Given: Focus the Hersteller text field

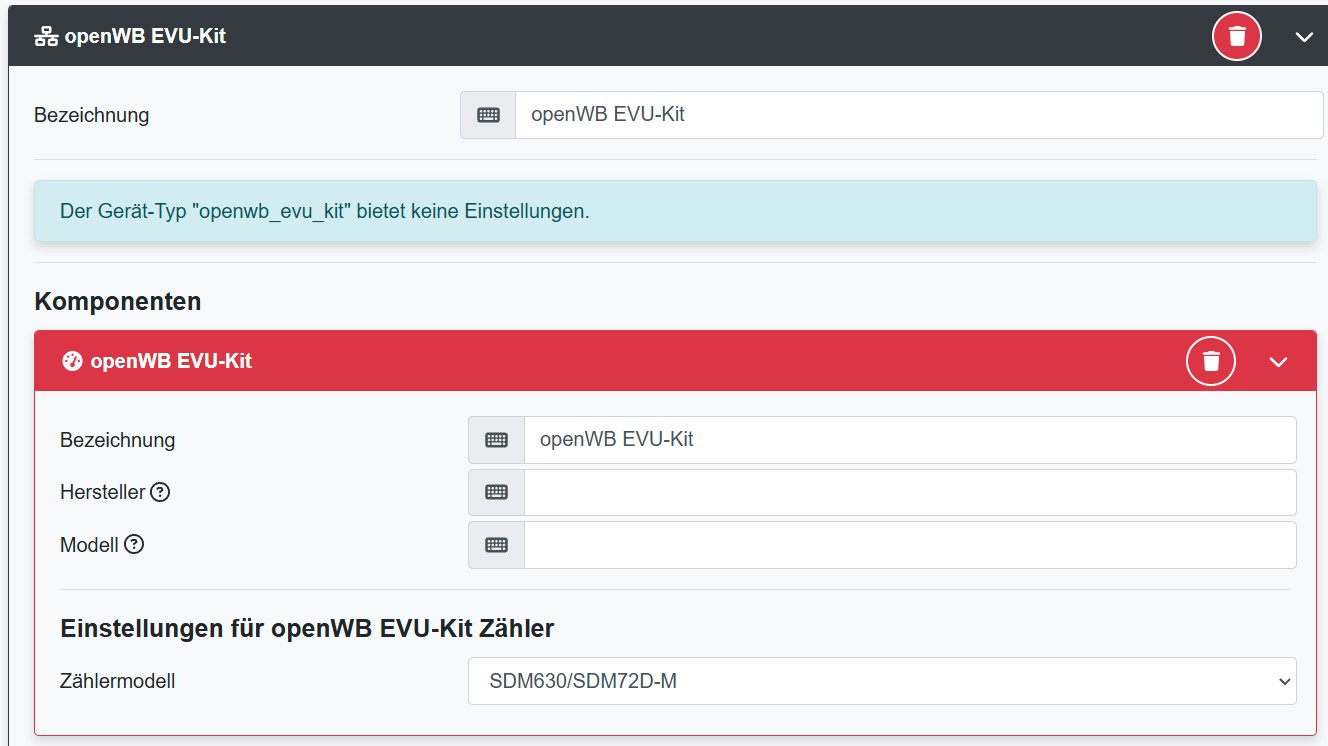Looking at the screenshot, I should [910, 493].
